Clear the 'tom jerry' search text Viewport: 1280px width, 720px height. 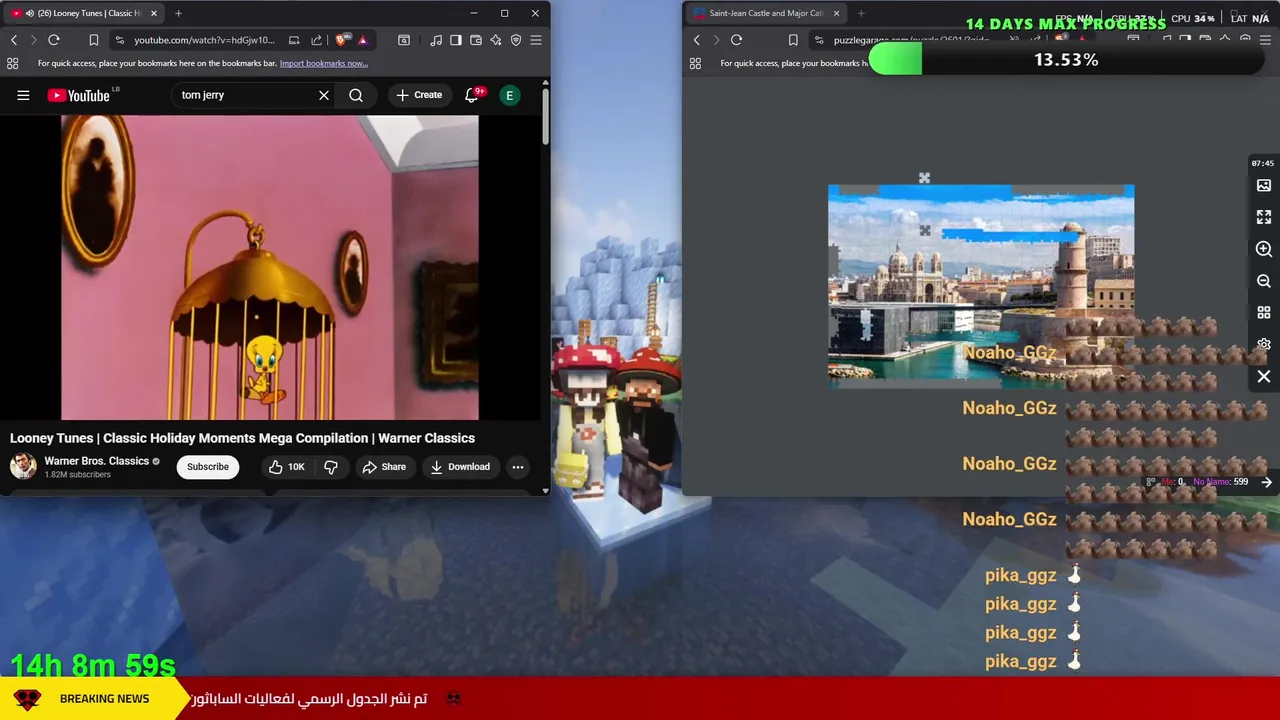point(324,95)
